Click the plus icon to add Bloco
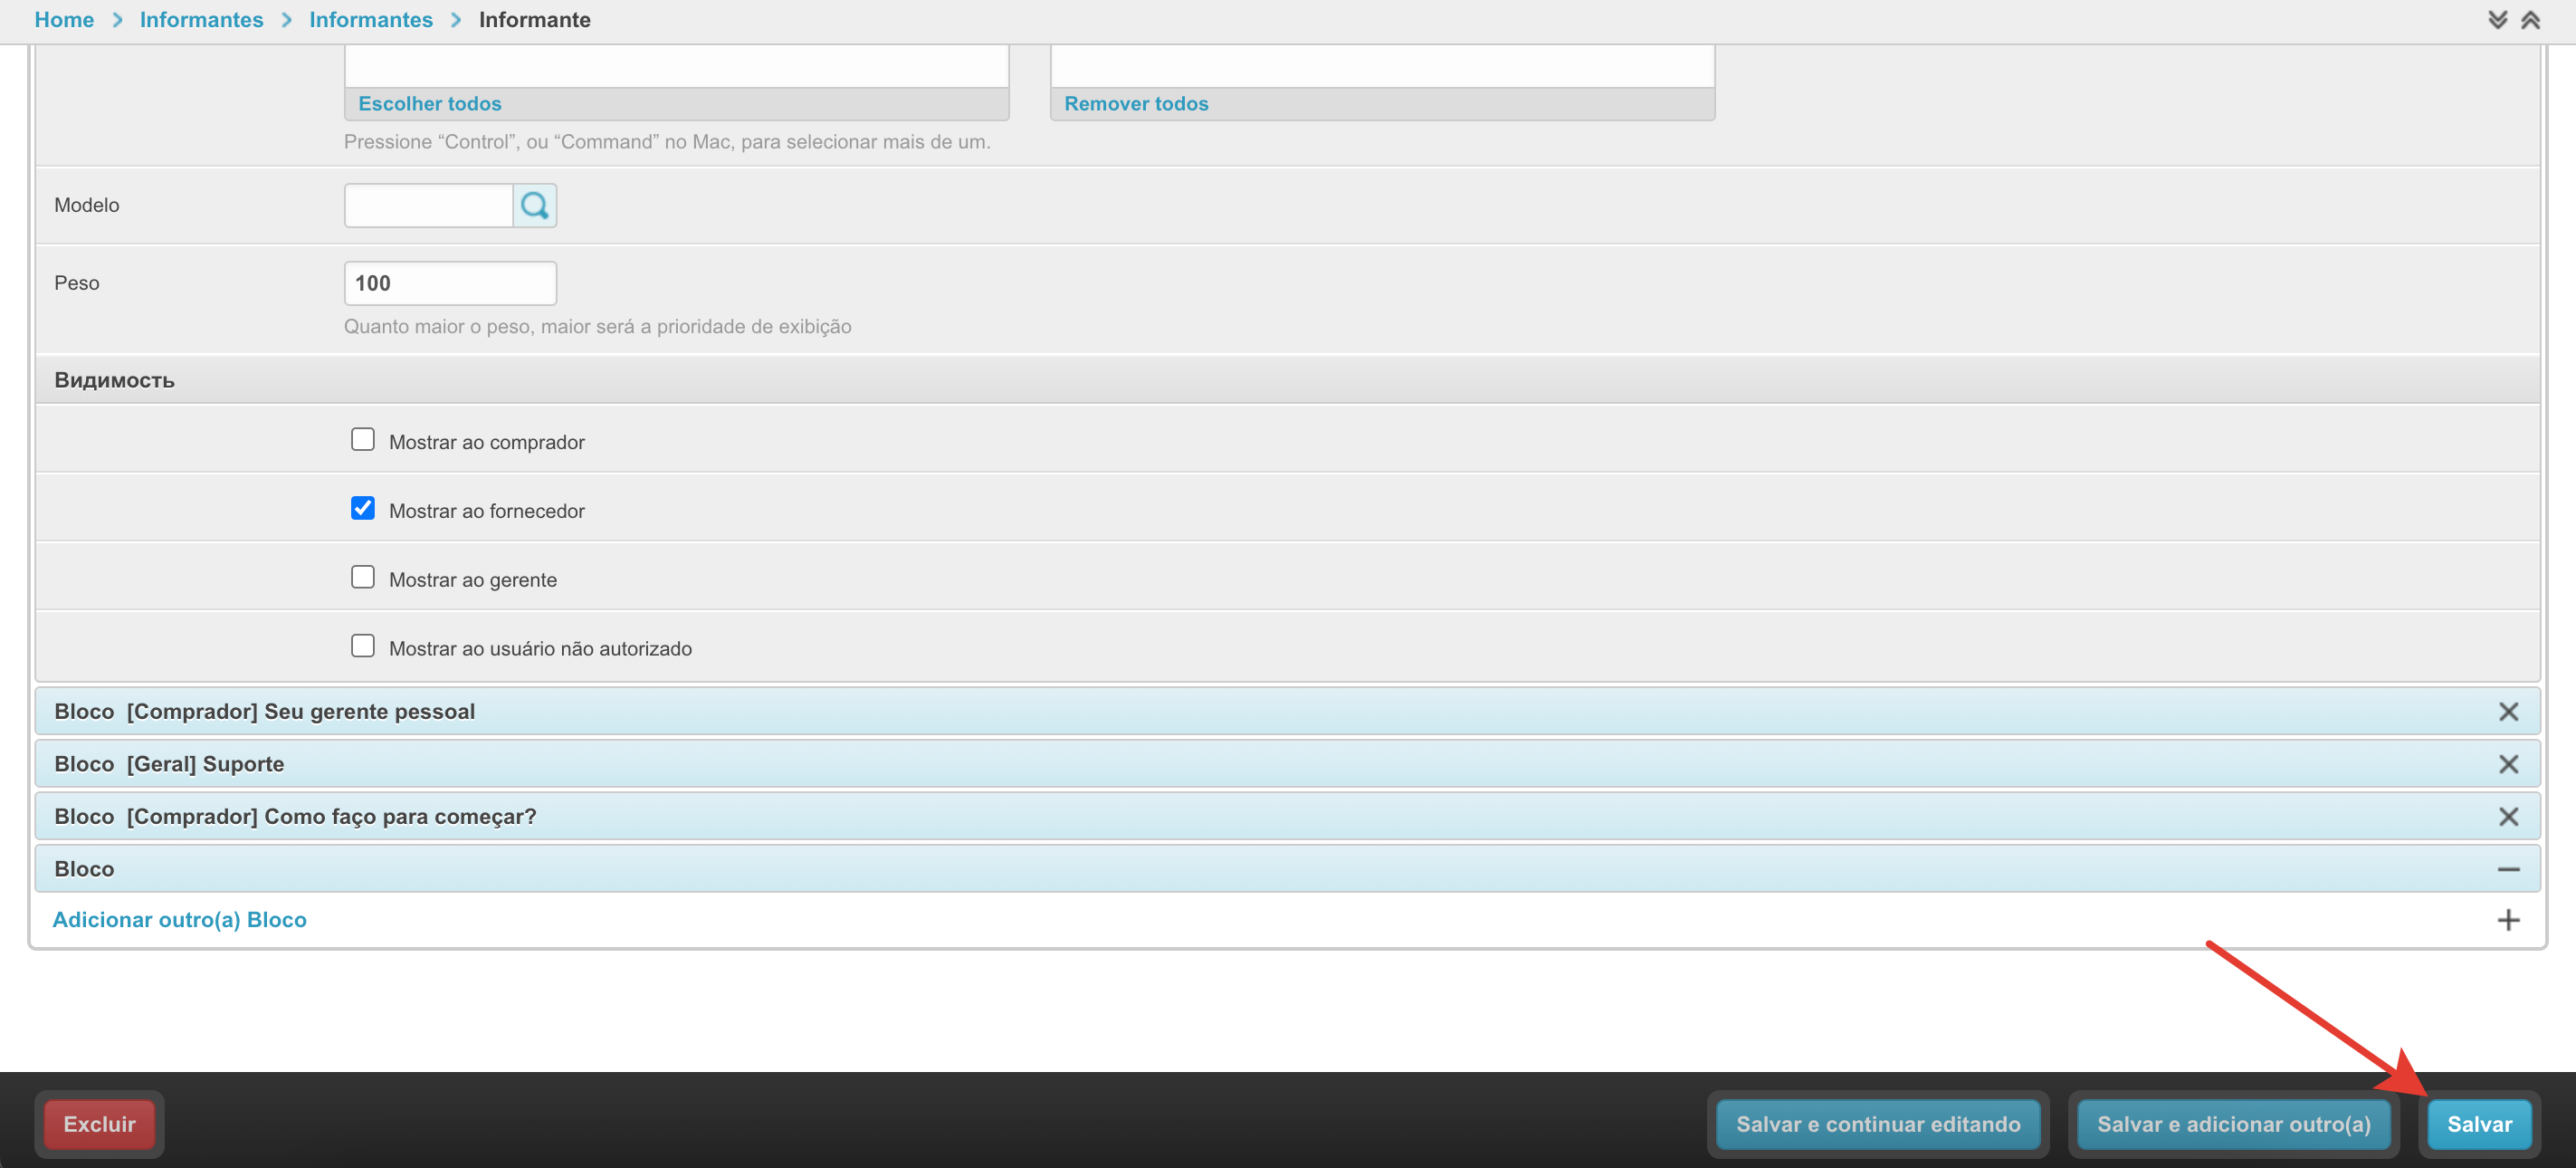This screenshot has width=2576, height=1168. tap(2507, 920)
